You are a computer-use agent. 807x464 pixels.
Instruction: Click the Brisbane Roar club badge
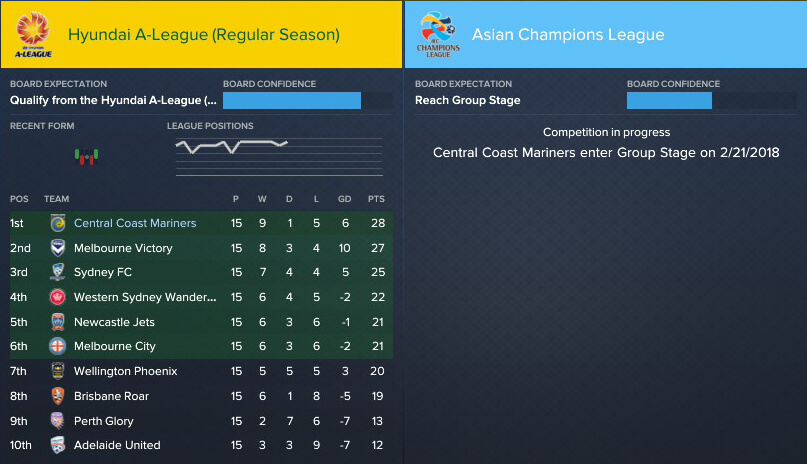point(58,396)
